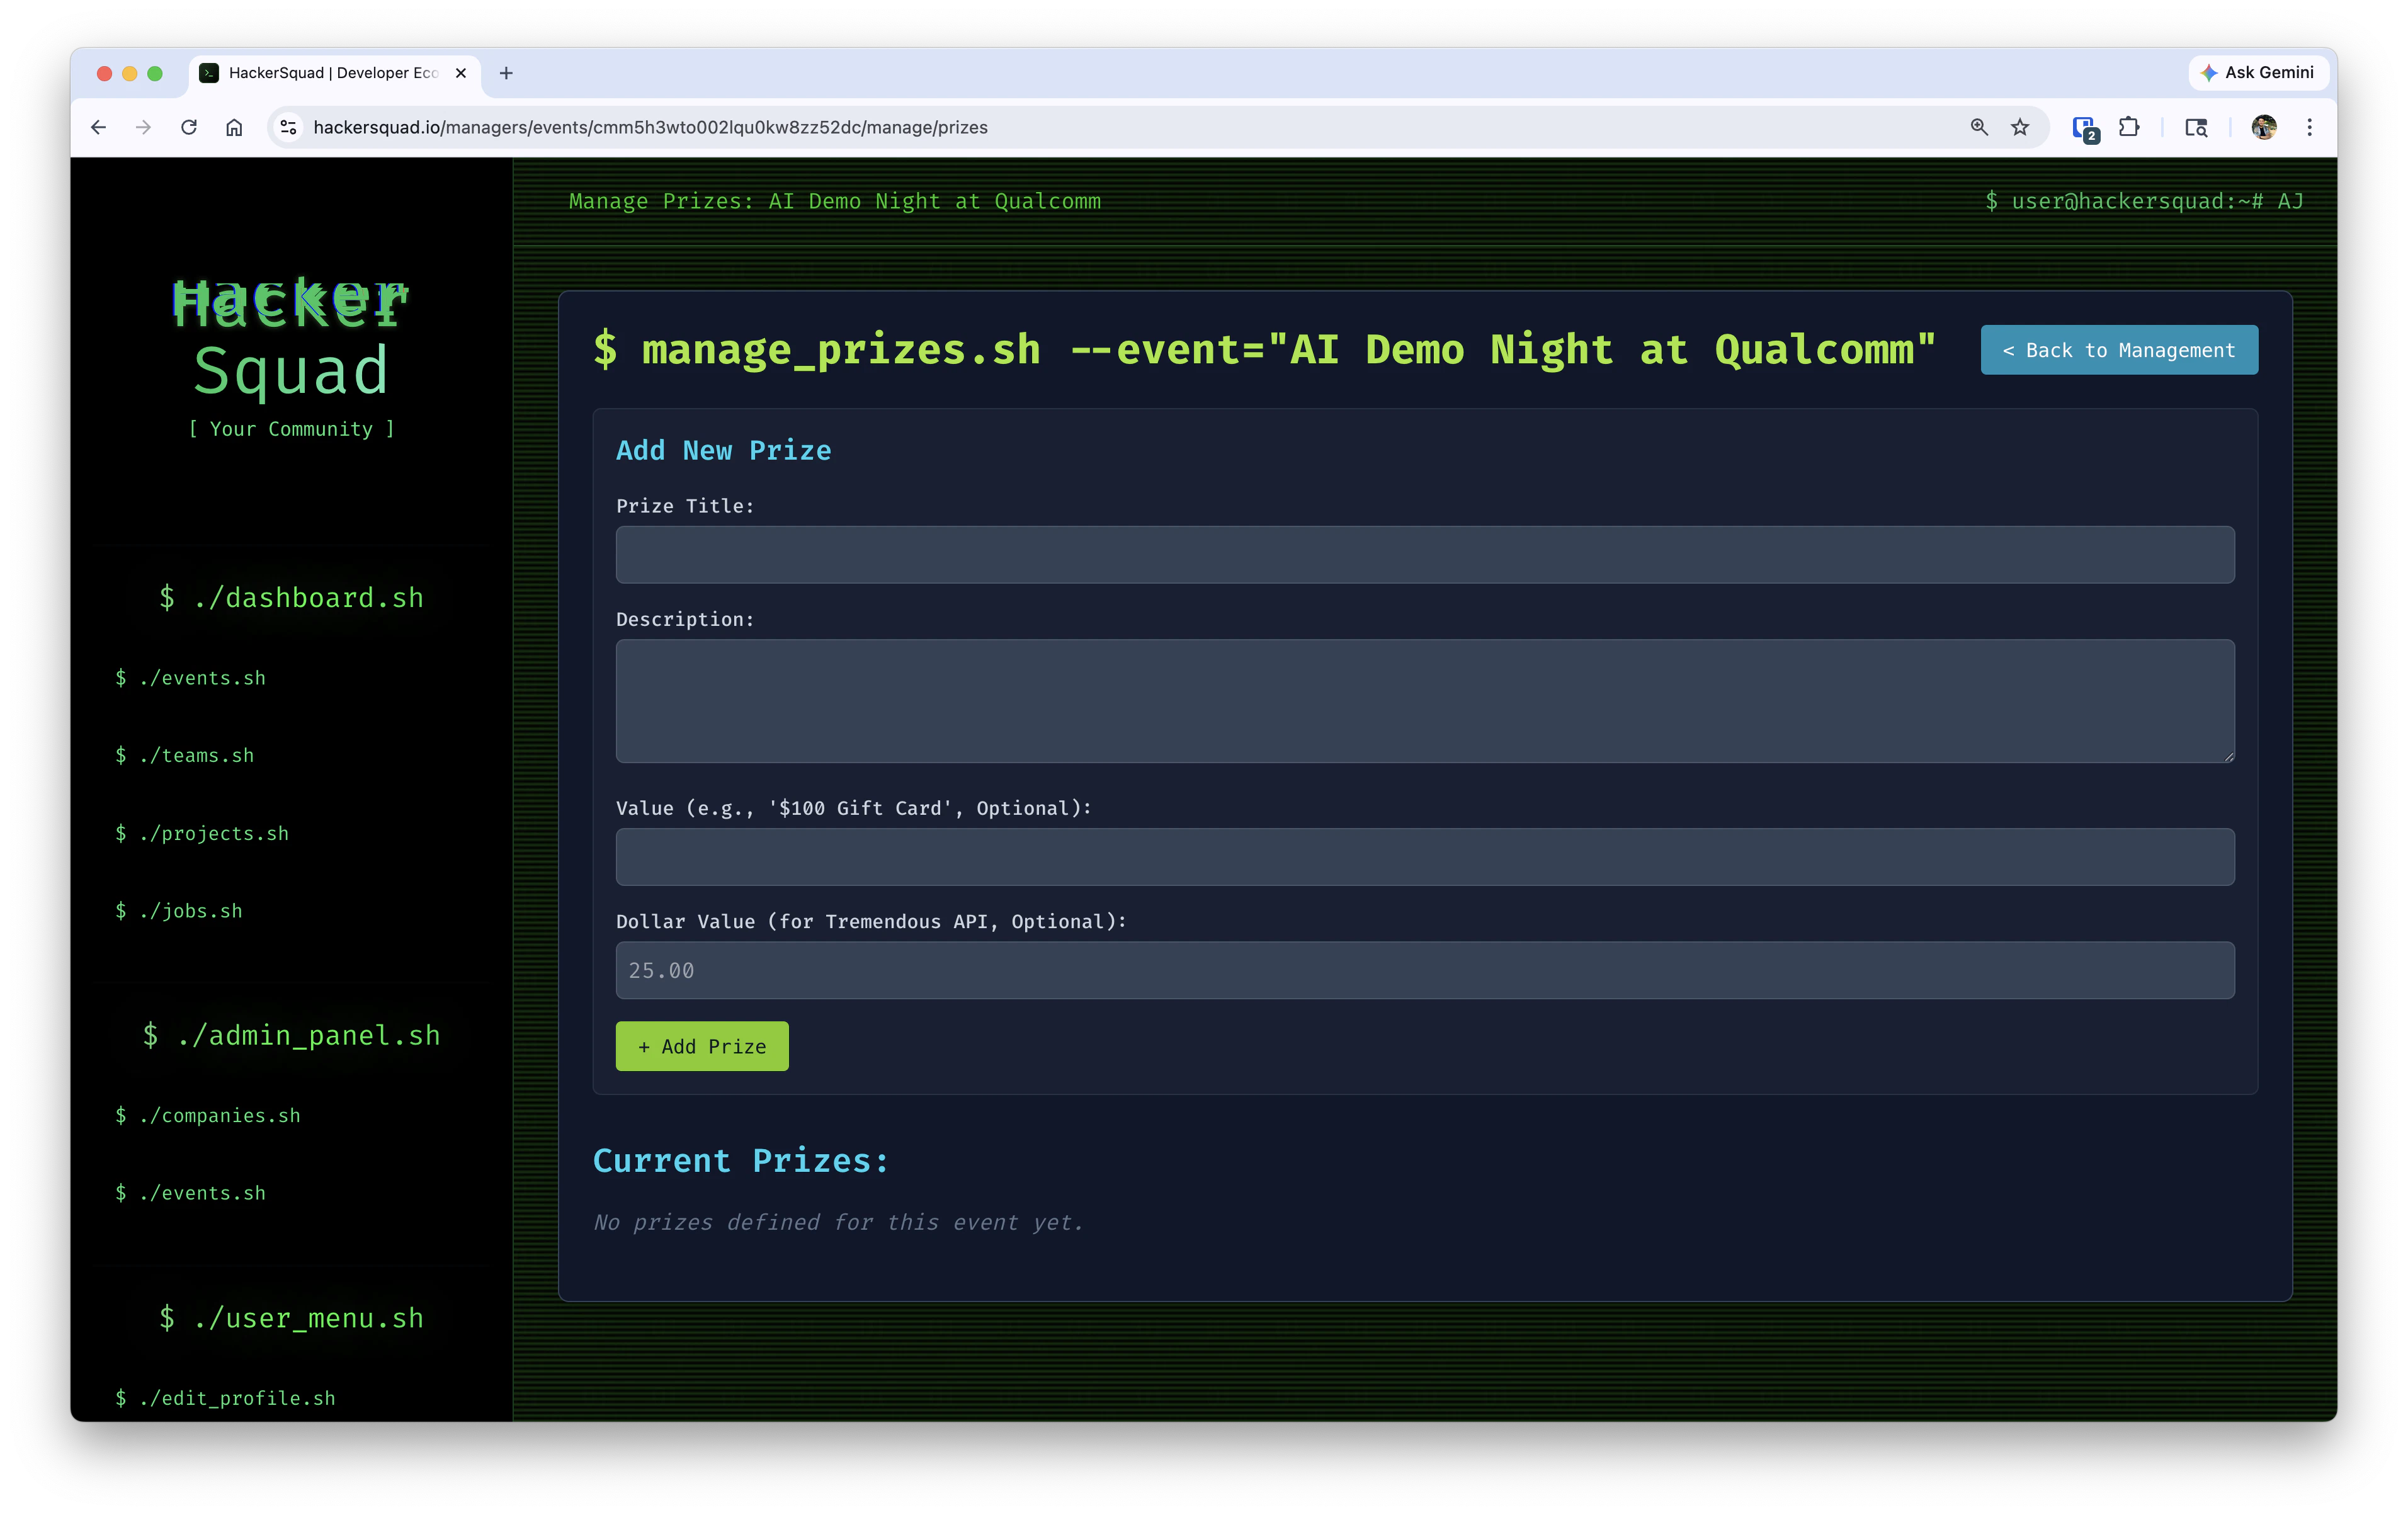Click the site settings icon in address bar

288,127
